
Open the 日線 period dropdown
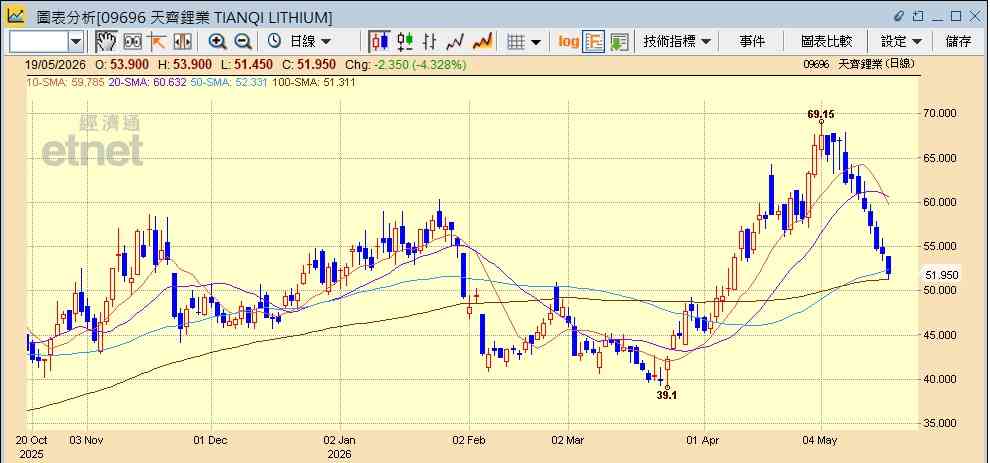click(310, 42)
